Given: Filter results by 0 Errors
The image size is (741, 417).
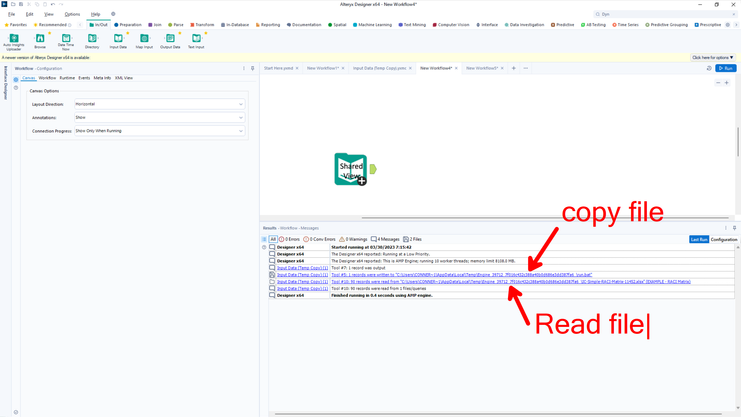Looking at the screenshot, I should [x=289, y=239].
